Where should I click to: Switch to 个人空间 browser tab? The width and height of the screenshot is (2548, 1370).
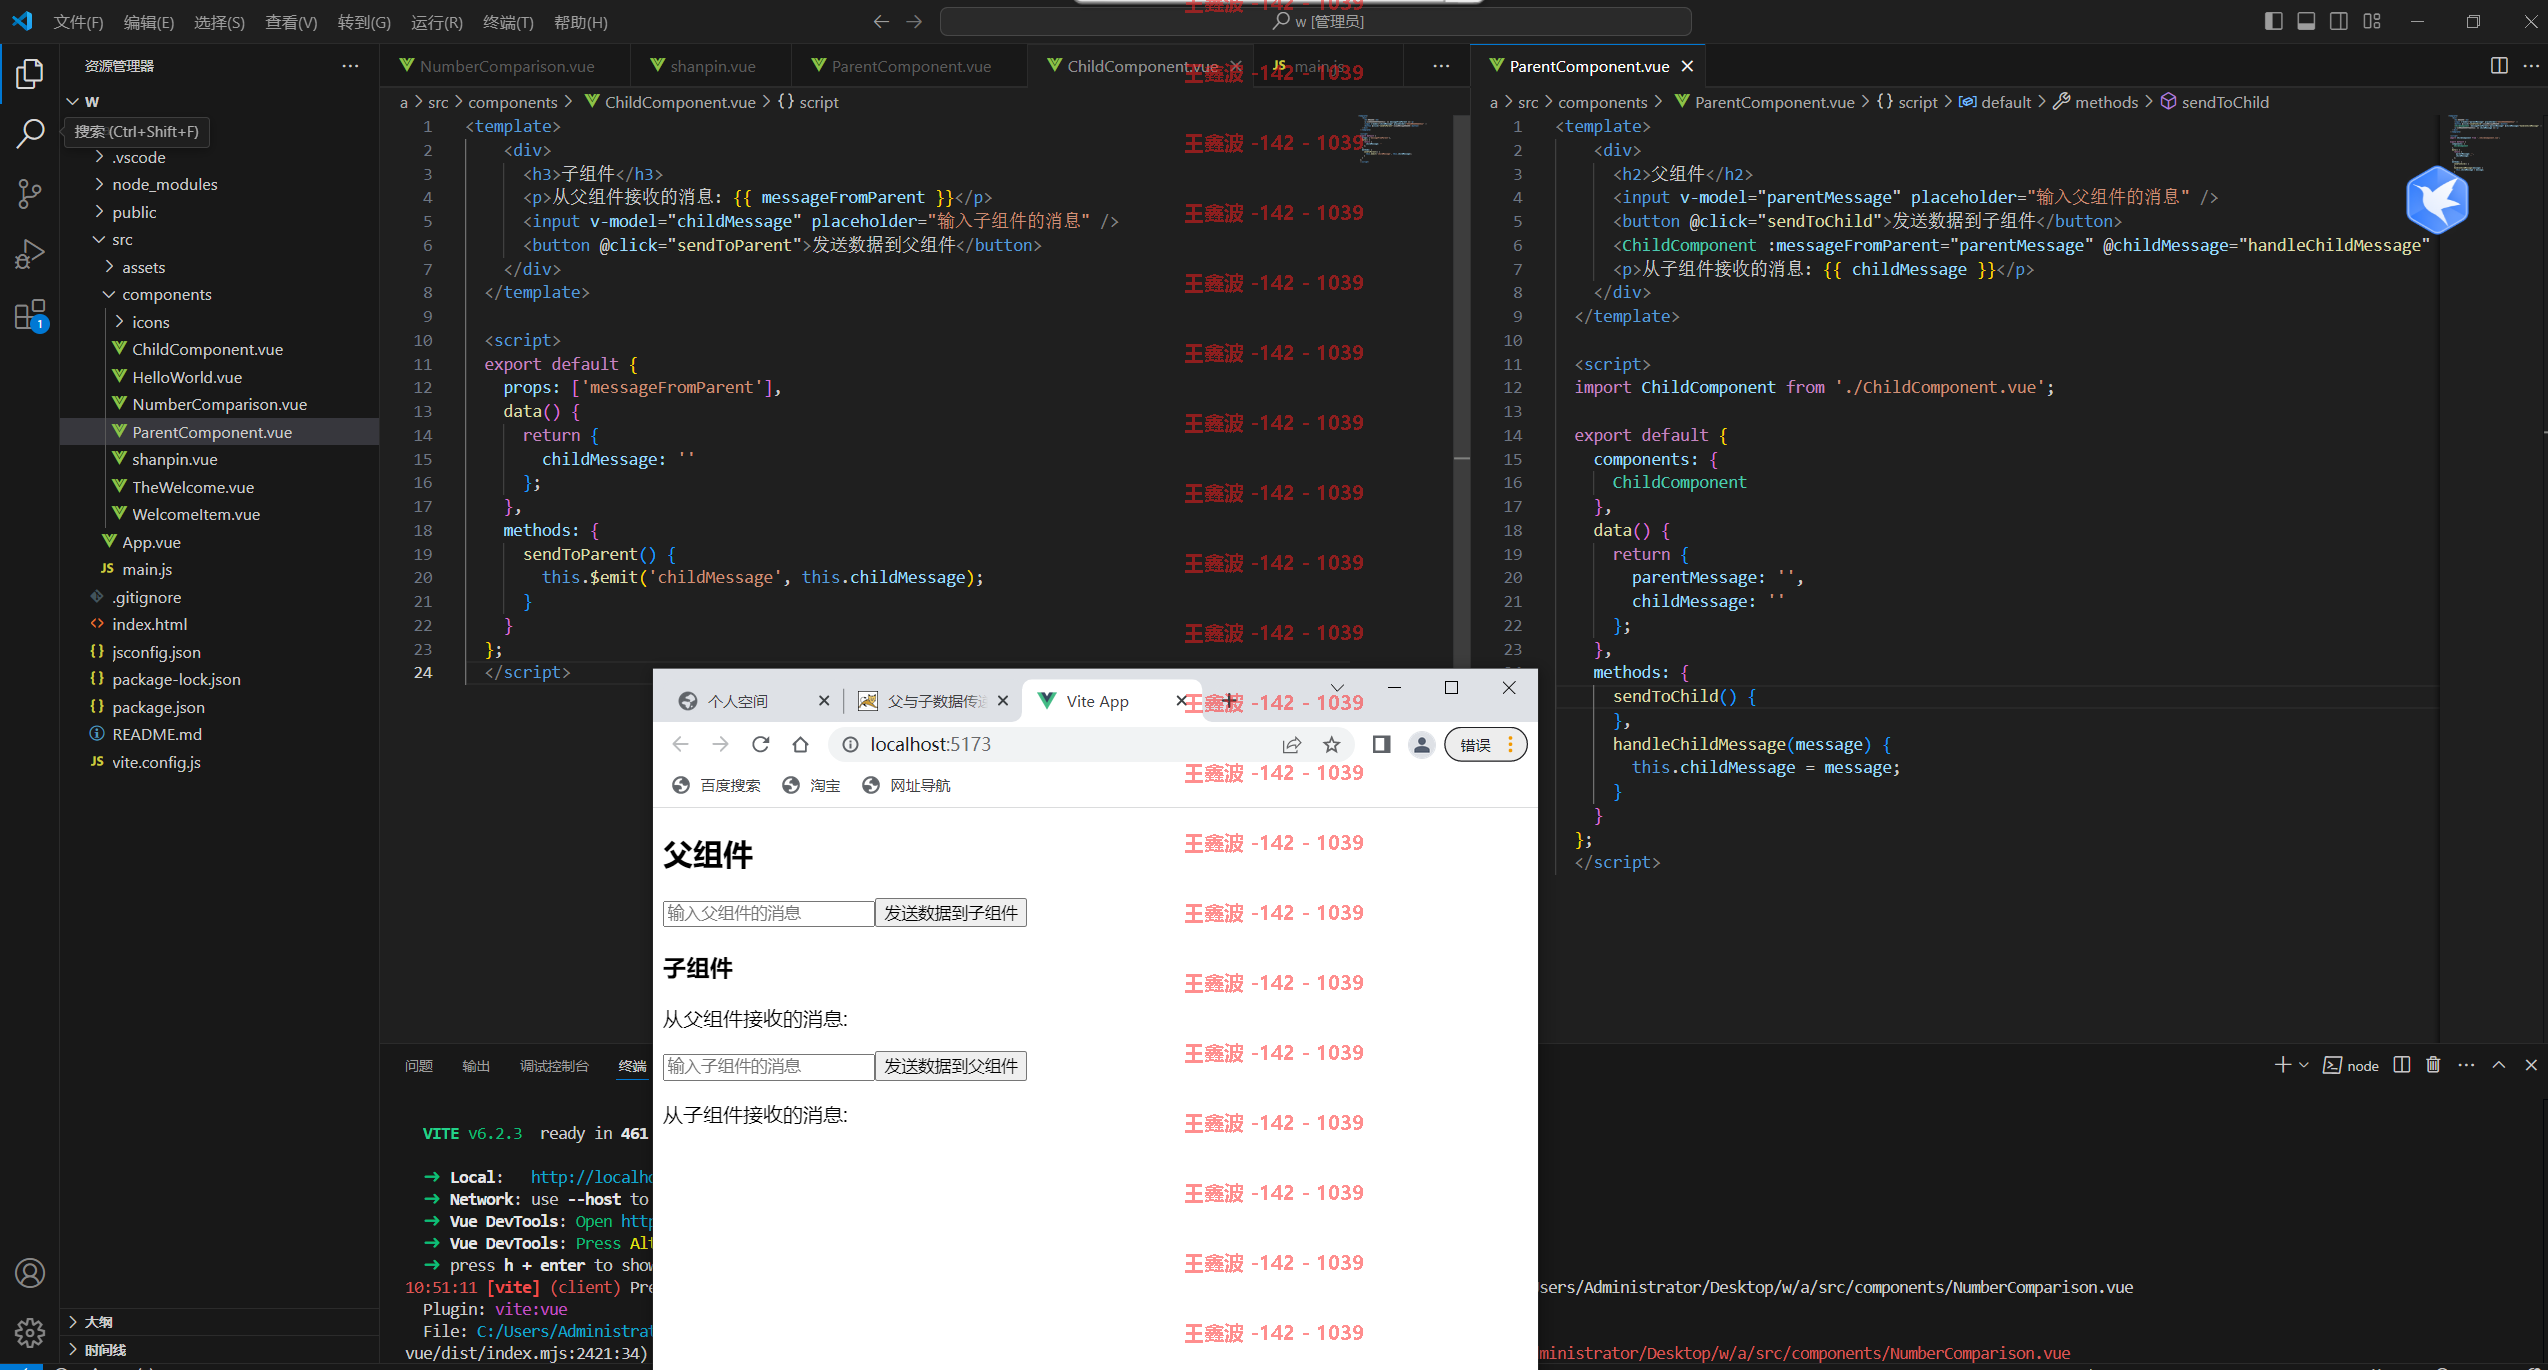point(752,701)
